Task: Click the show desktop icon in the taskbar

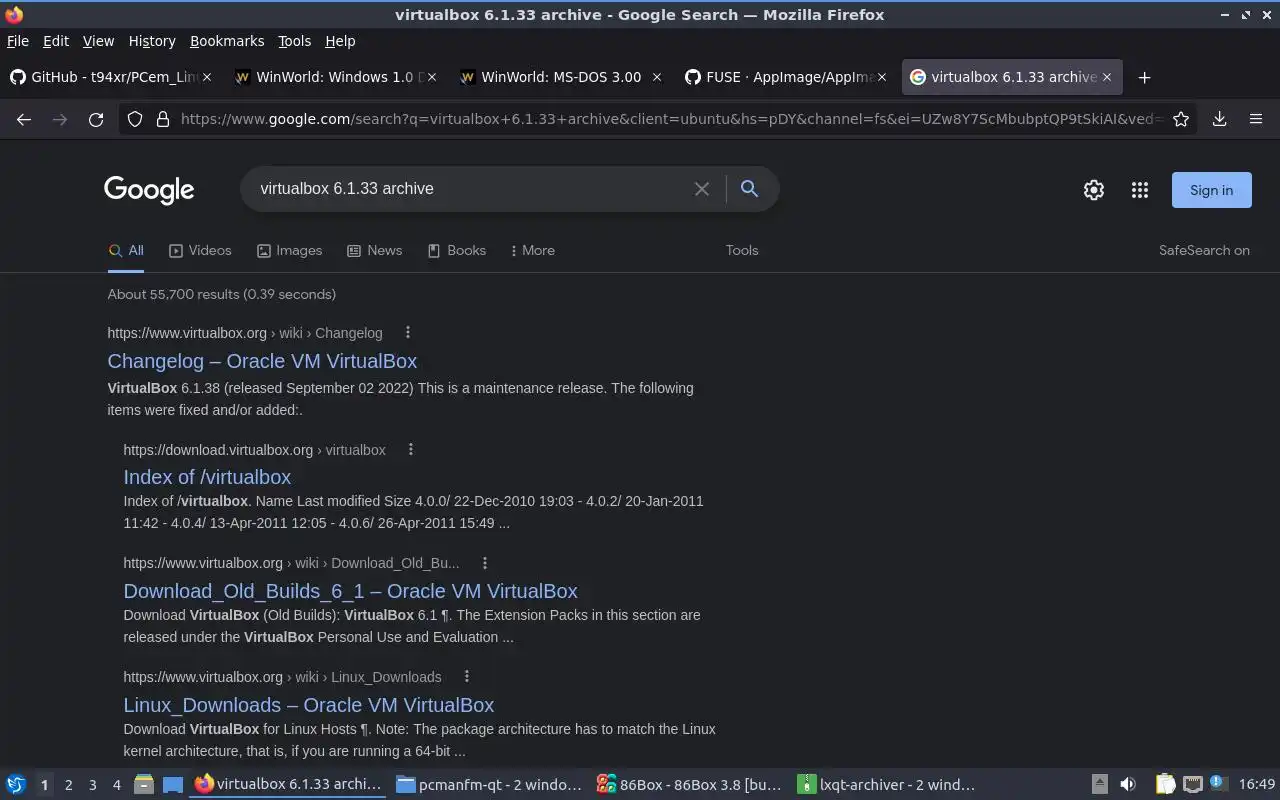Action: [173, 785]
